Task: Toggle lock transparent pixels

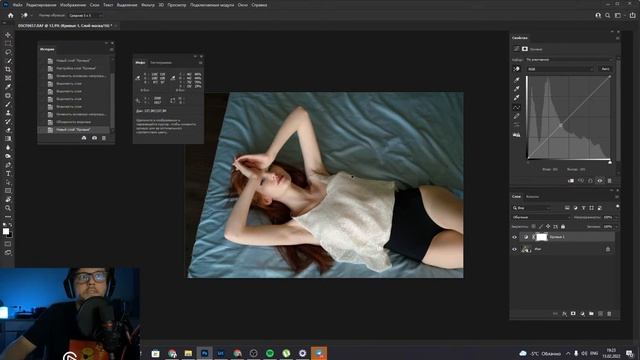Action: pos(533,226)
